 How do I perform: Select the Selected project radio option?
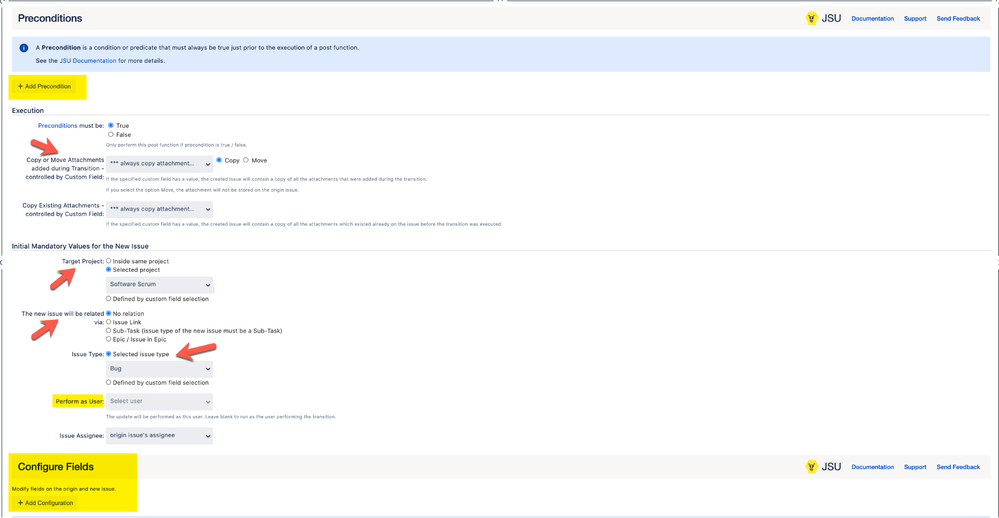tap(108, 270)
